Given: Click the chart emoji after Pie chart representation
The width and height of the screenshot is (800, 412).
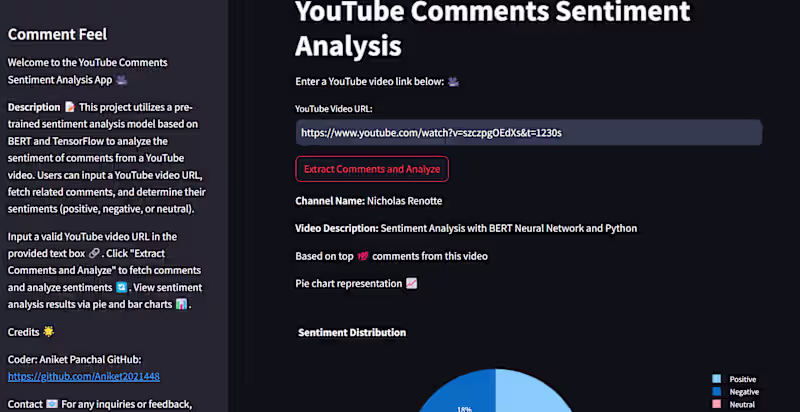Looking at the screenshot, I should (411, 283).
